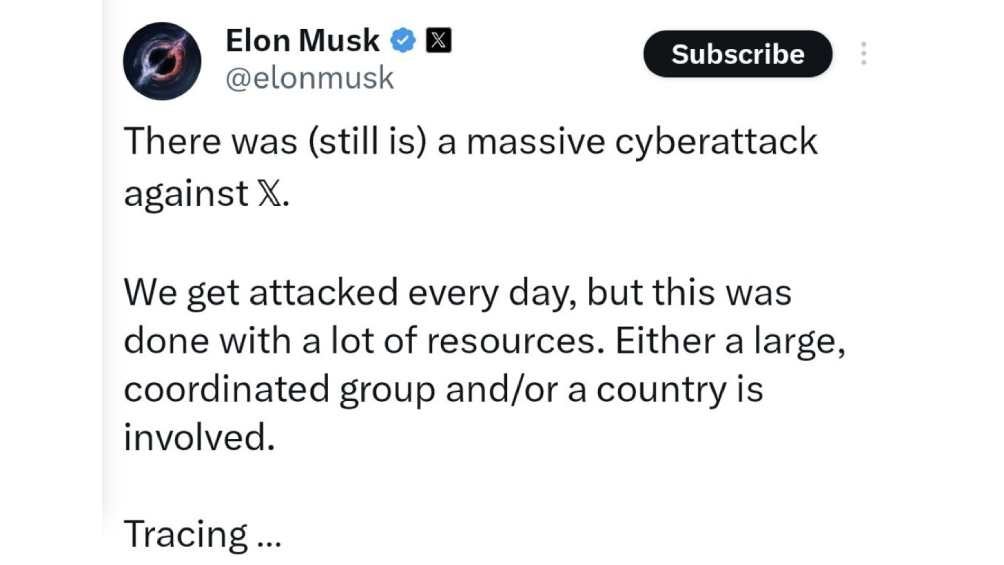Click the X affiliation badge icon
This screenshot has width=1004, height=565.
tap(439, 41)
